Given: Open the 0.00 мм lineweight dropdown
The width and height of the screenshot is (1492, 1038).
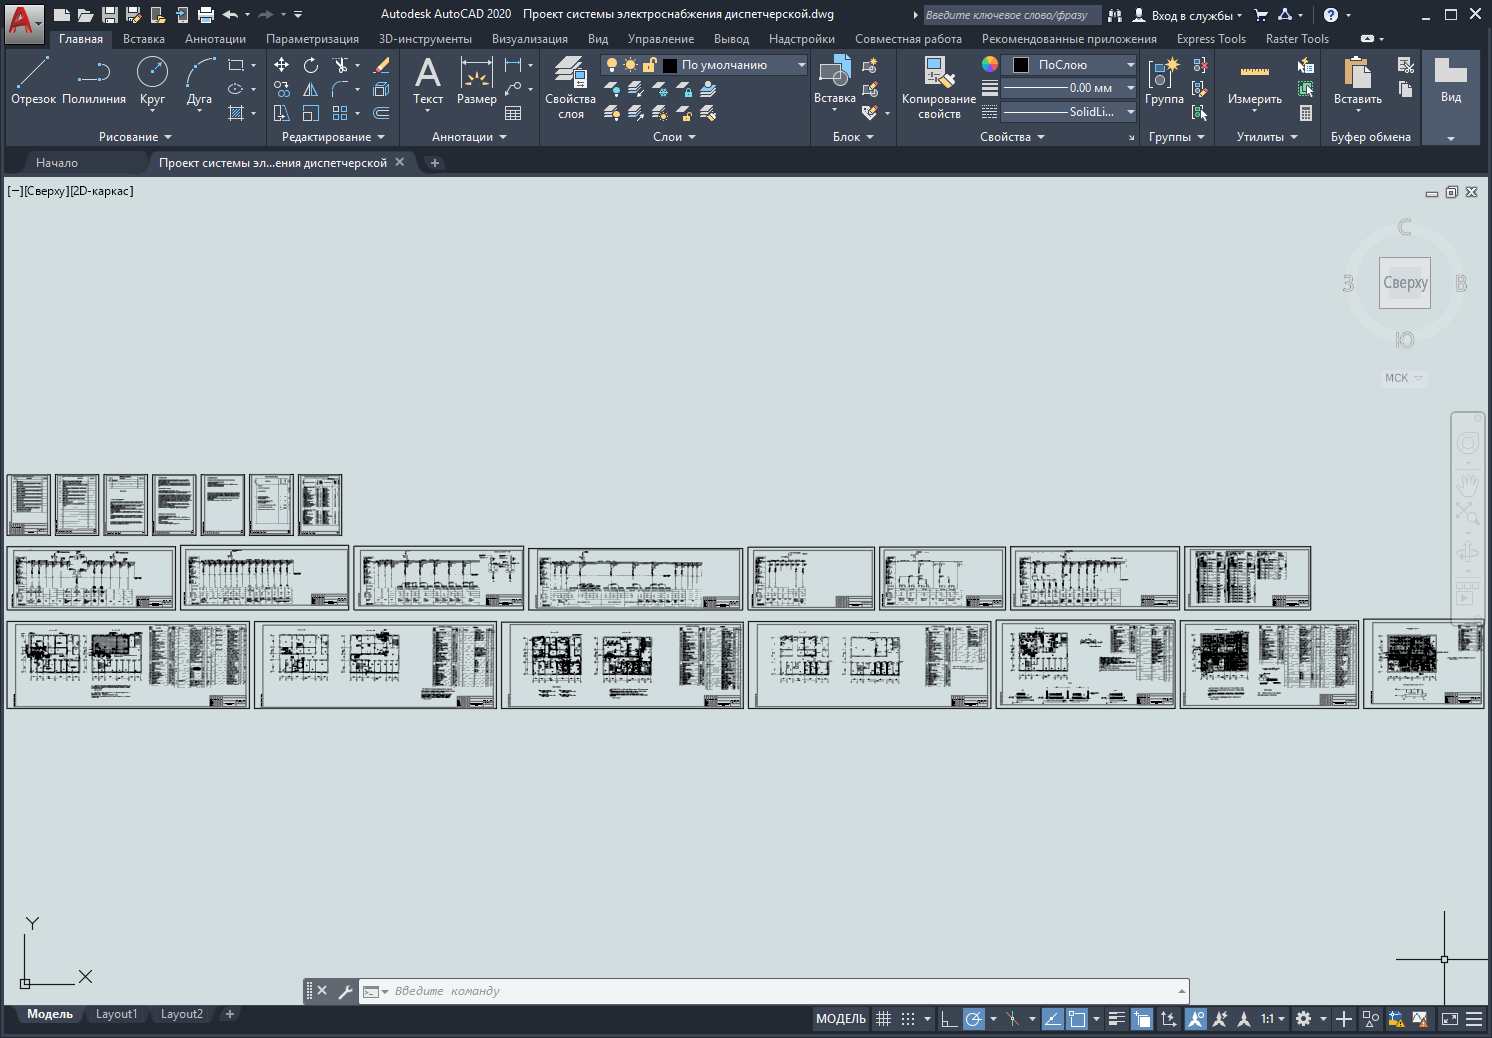Looking at the screenshot, I should (1069, 88).
